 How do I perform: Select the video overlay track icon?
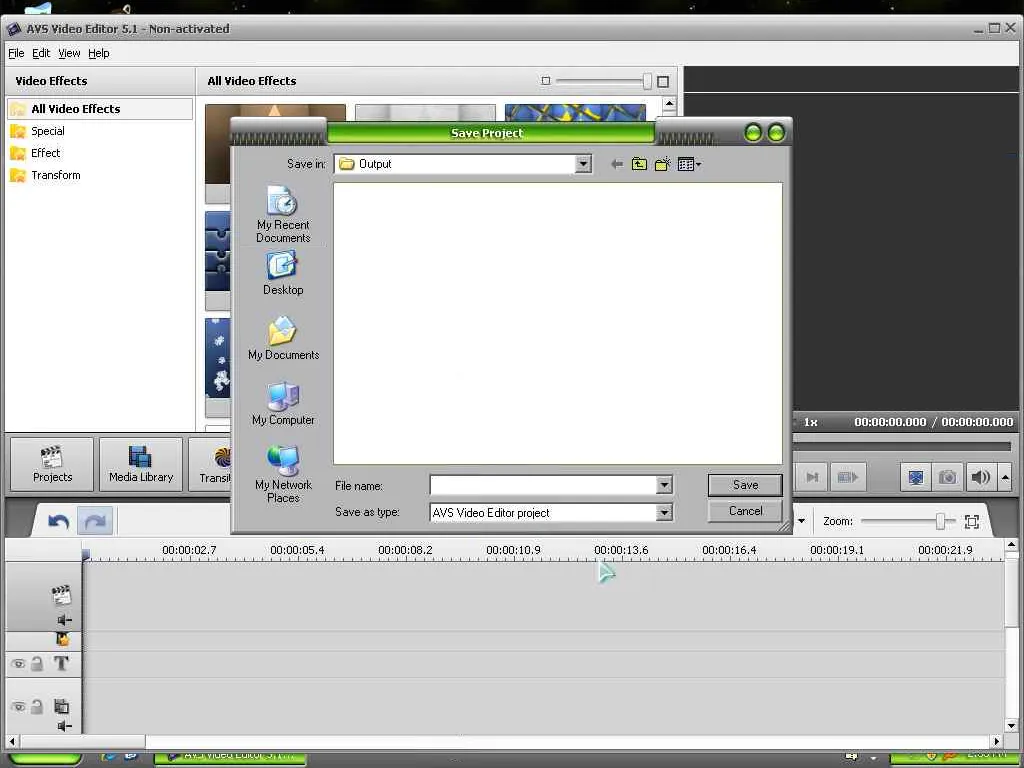(x=61, y=706)
